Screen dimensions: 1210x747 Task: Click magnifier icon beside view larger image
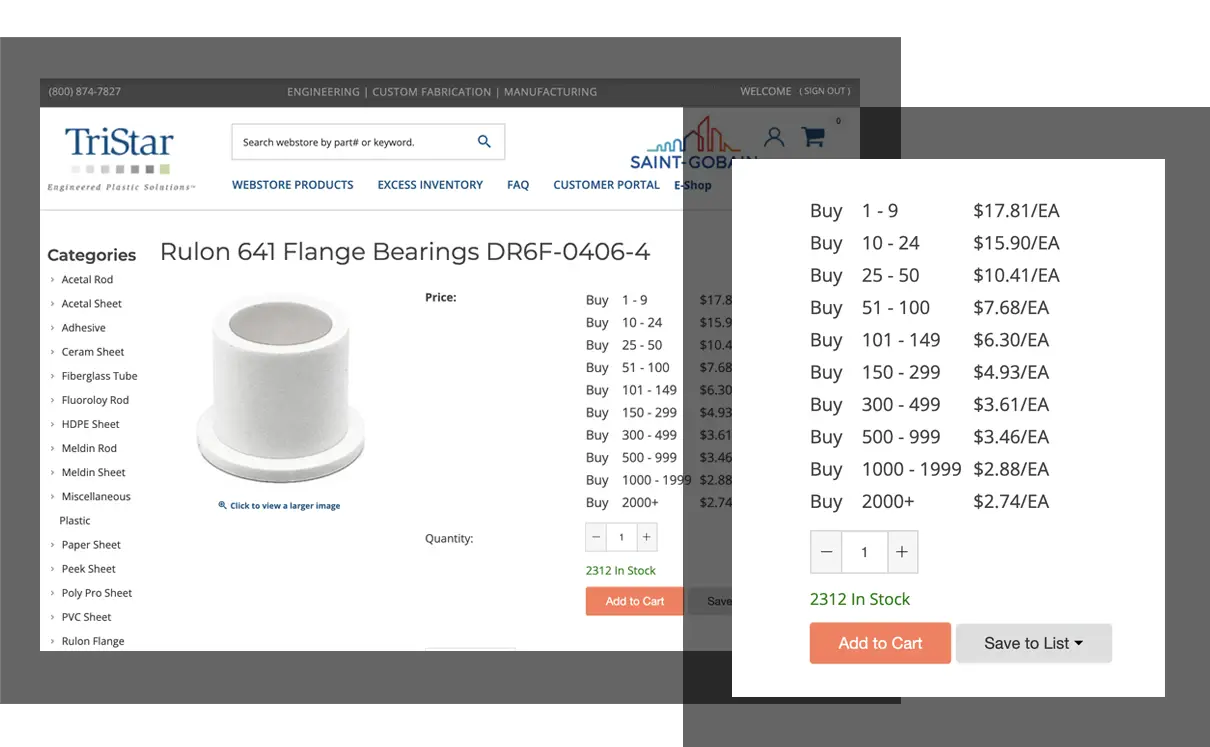coord(222,506)
